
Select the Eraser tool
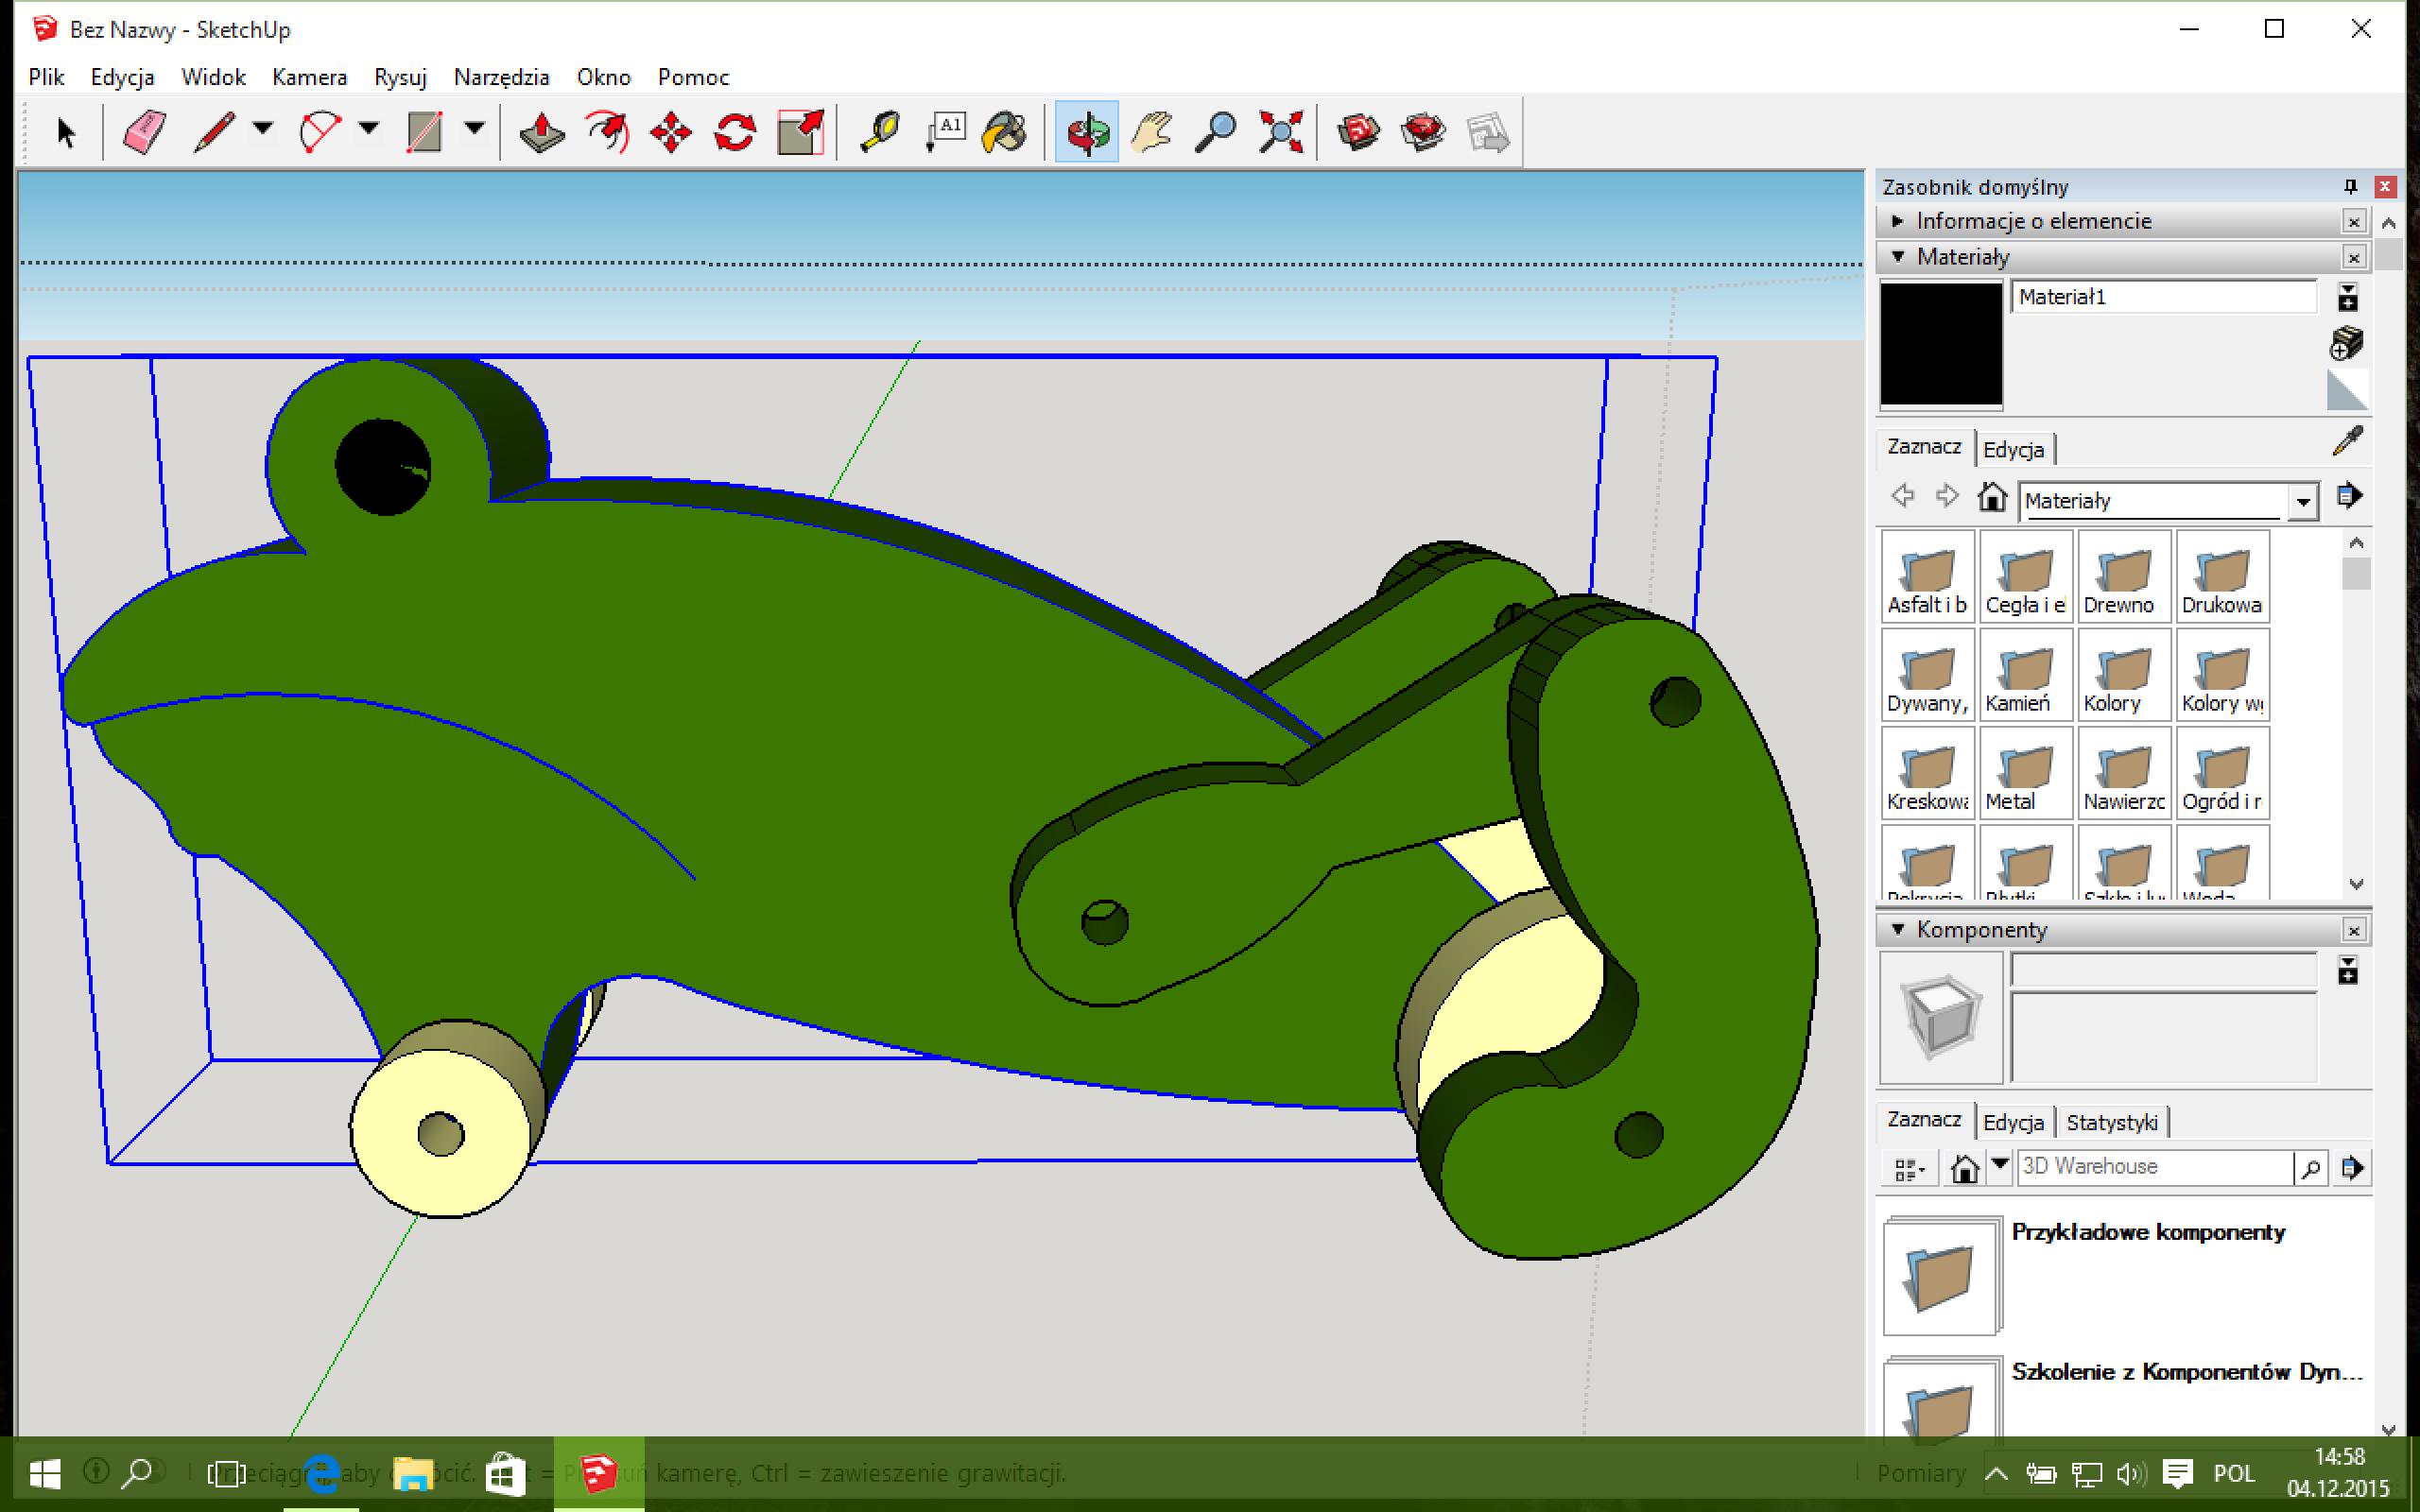(x=144, y=132)
